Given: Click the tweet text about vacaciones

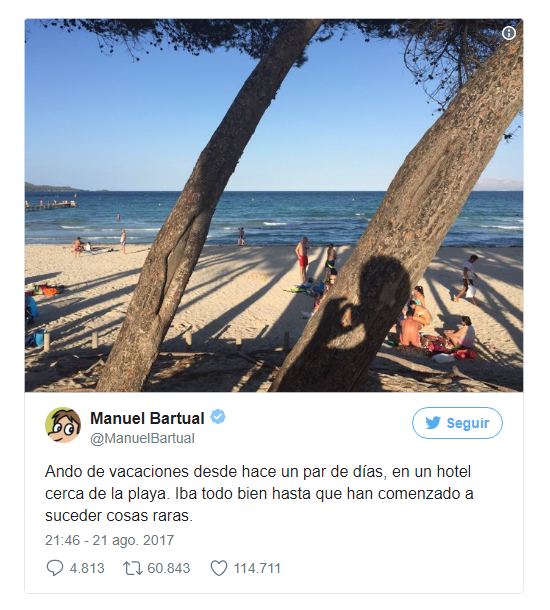Looking at the screenshot, I should click(x=259, y=493).
